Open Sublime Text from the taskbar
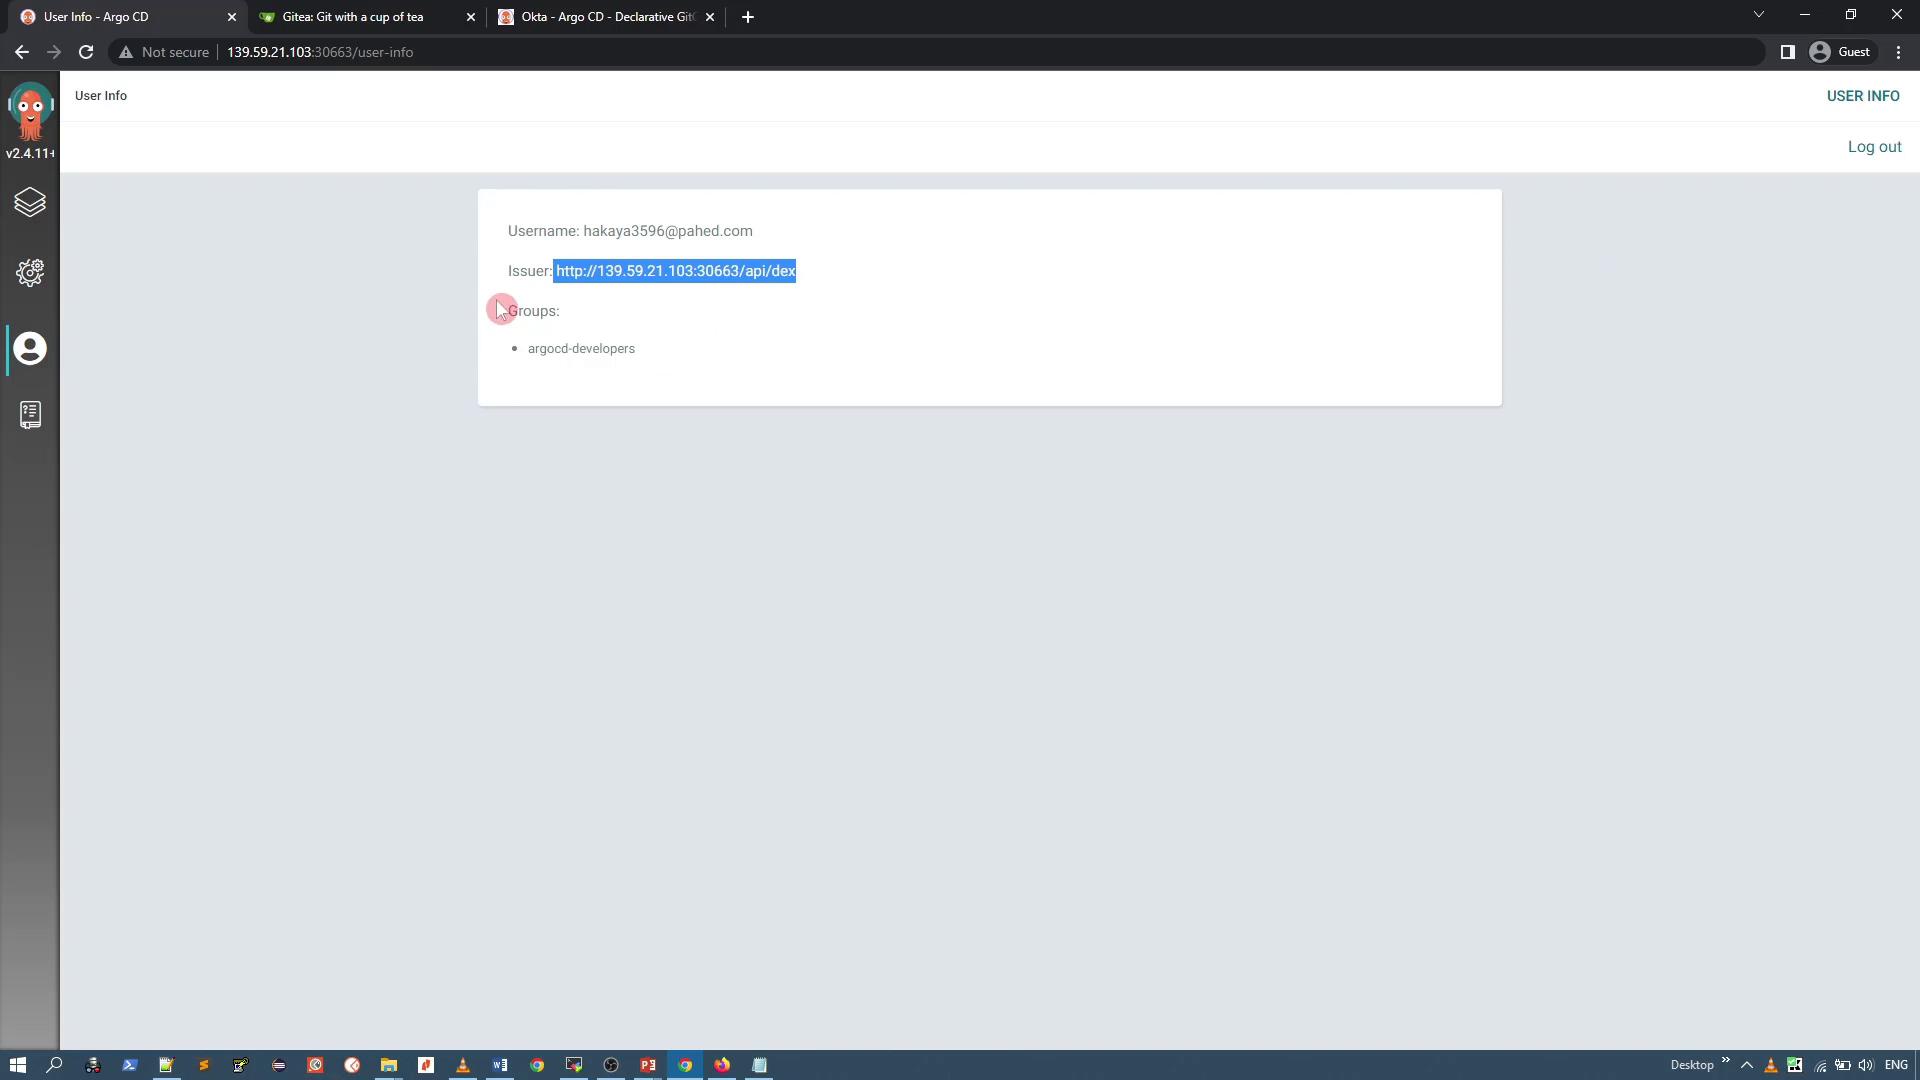 [203, 1065]
